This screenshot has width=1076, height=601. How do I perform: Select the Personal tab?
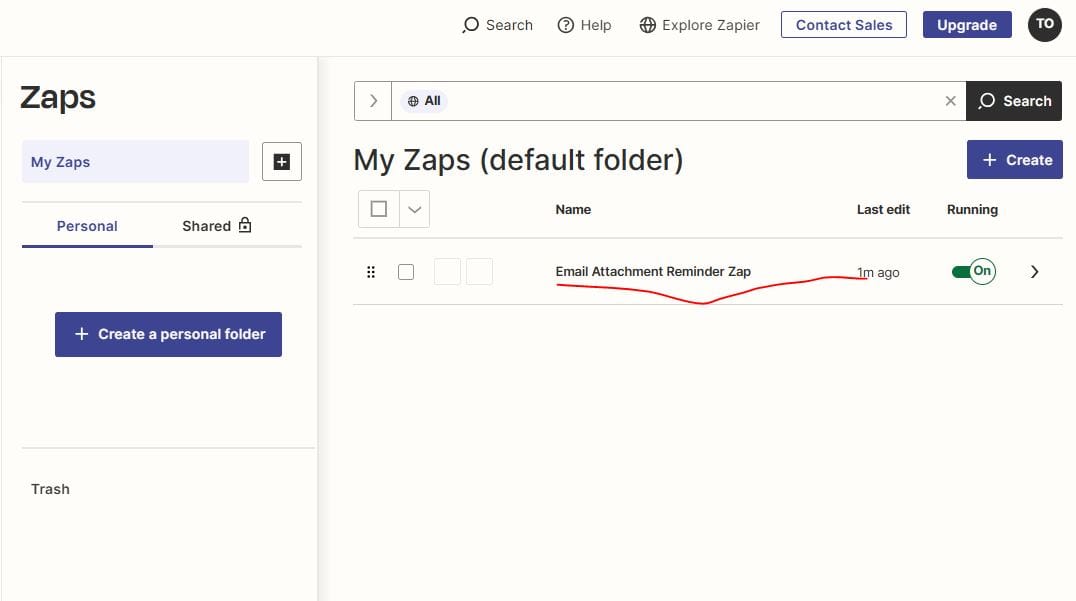(x=87, y=225)
